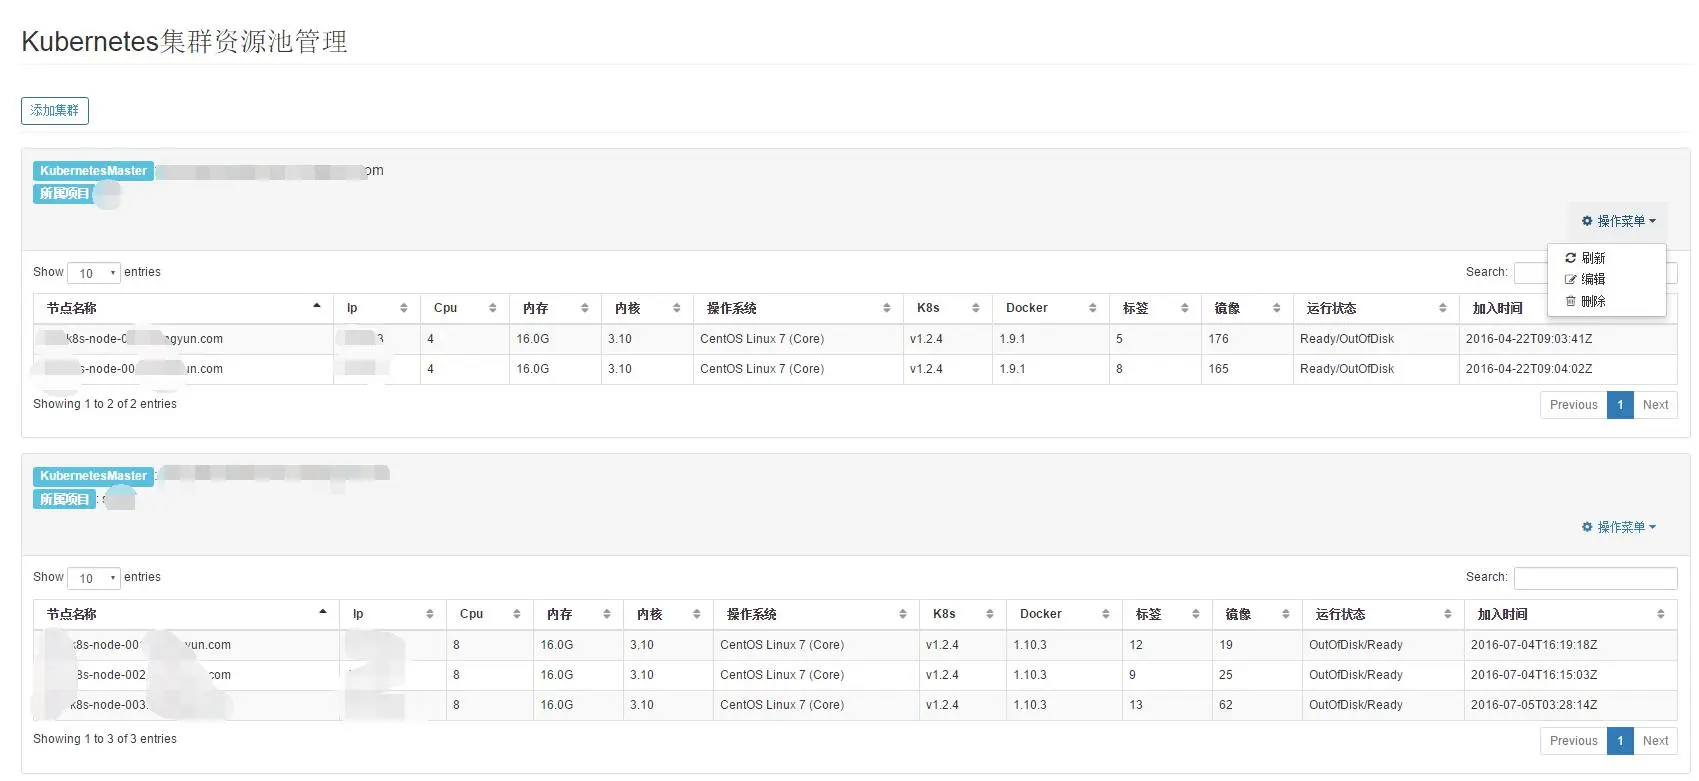Image resolution: width=1699 pixels, height=781 pixels.
Task: Click 'Showing 1 to 3 of 3 entries' text
Action: pos(105,739)
